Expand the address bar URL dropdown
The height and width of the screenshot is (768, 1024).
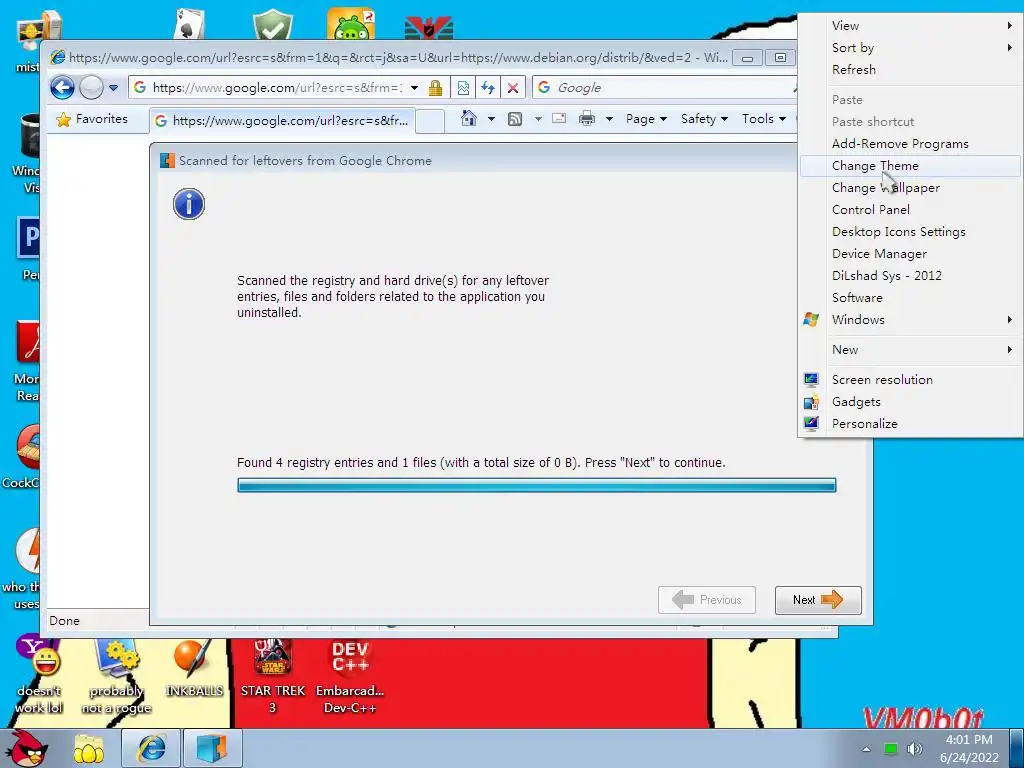tap(415, 88)
